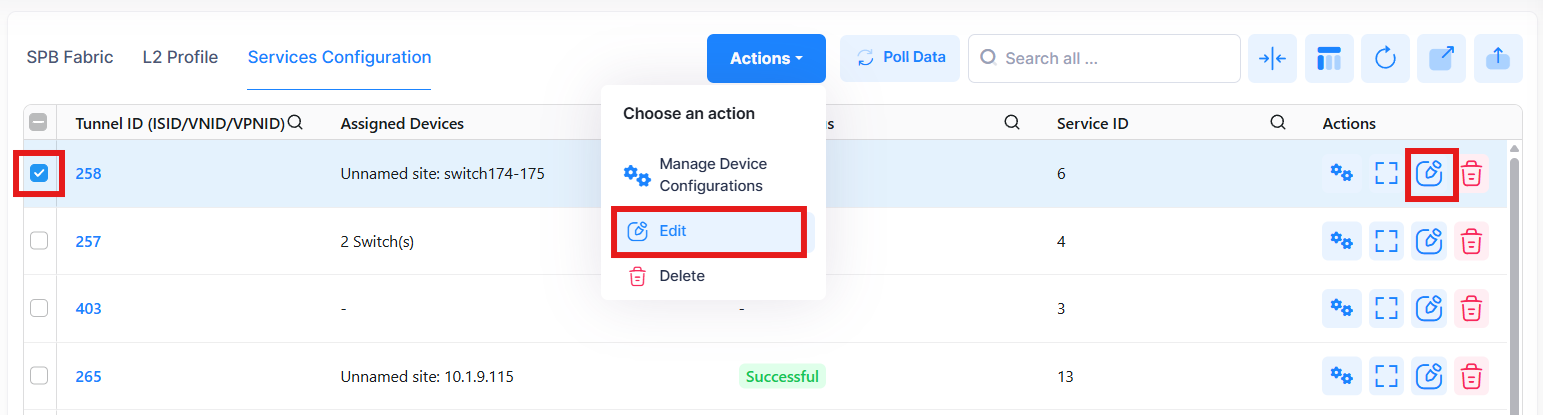Click the refresh table icon in toolbar
This screenshot has width=1543, height=415.
(1385, 59)
